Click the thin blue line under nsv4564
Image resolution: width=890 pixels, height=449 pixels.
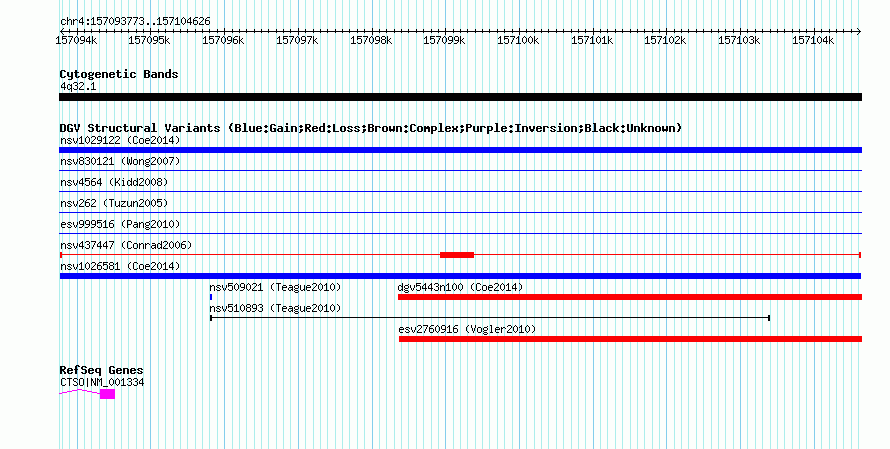[x=460, y=191]
